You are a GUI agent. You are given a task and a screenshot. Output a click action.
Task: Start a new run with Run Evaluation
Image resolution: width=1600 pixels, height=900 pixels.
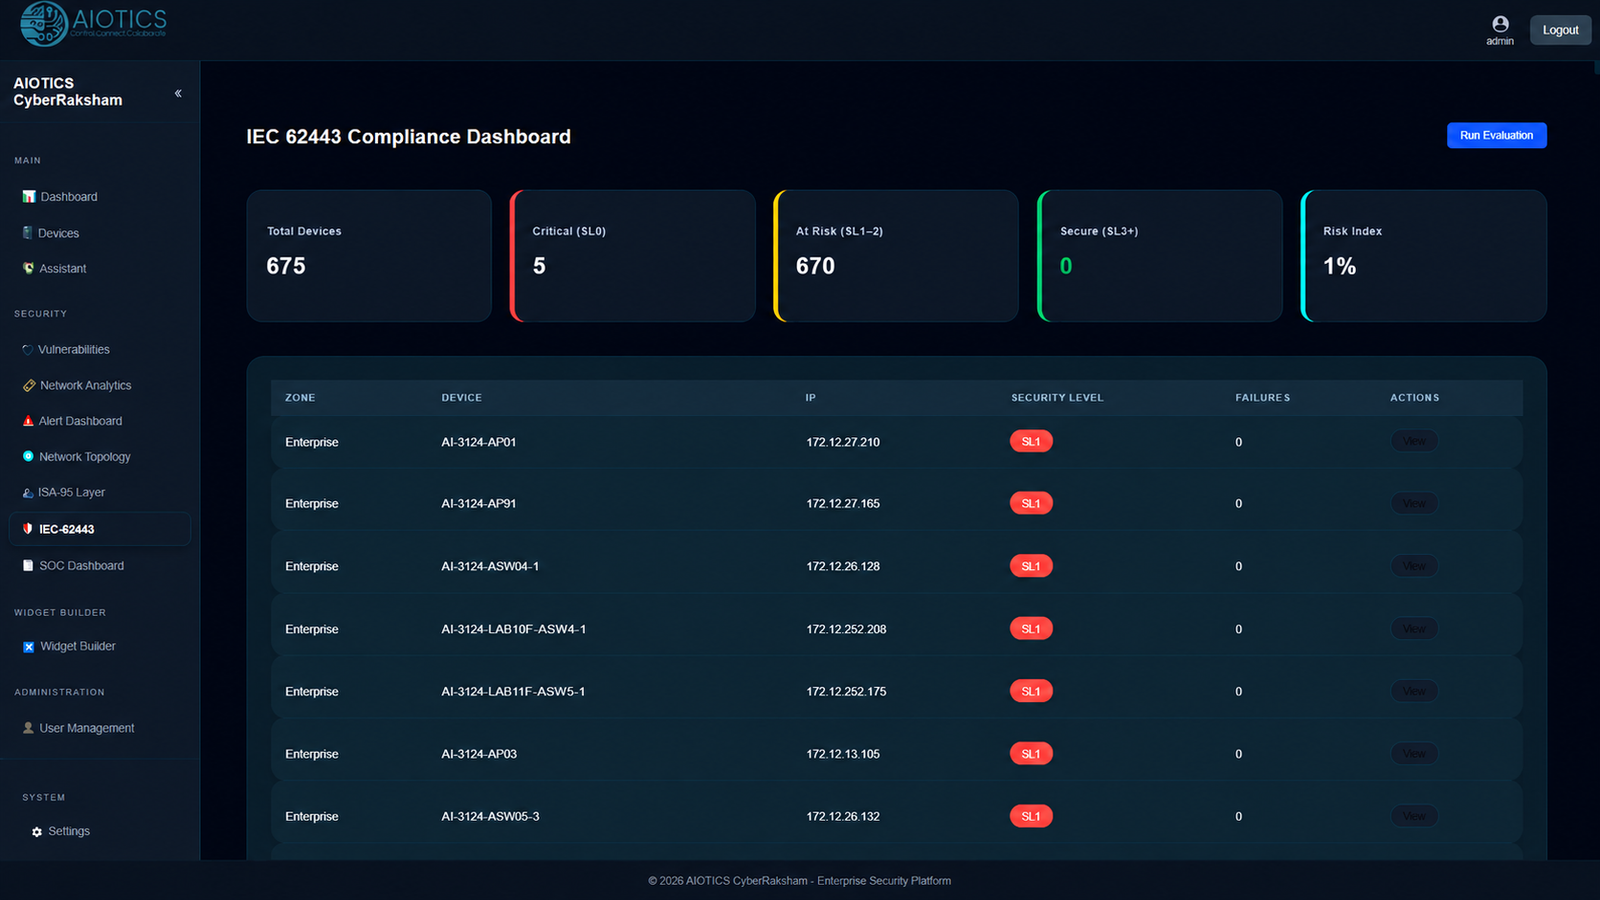pos(1496,135)
